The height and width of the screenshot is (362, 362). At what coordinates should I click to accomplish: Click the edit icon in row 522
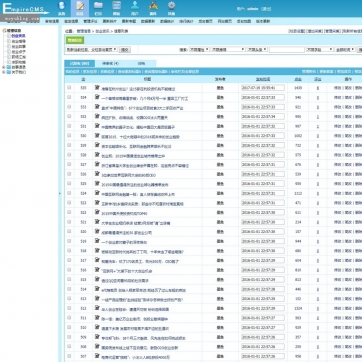(97, 212)
